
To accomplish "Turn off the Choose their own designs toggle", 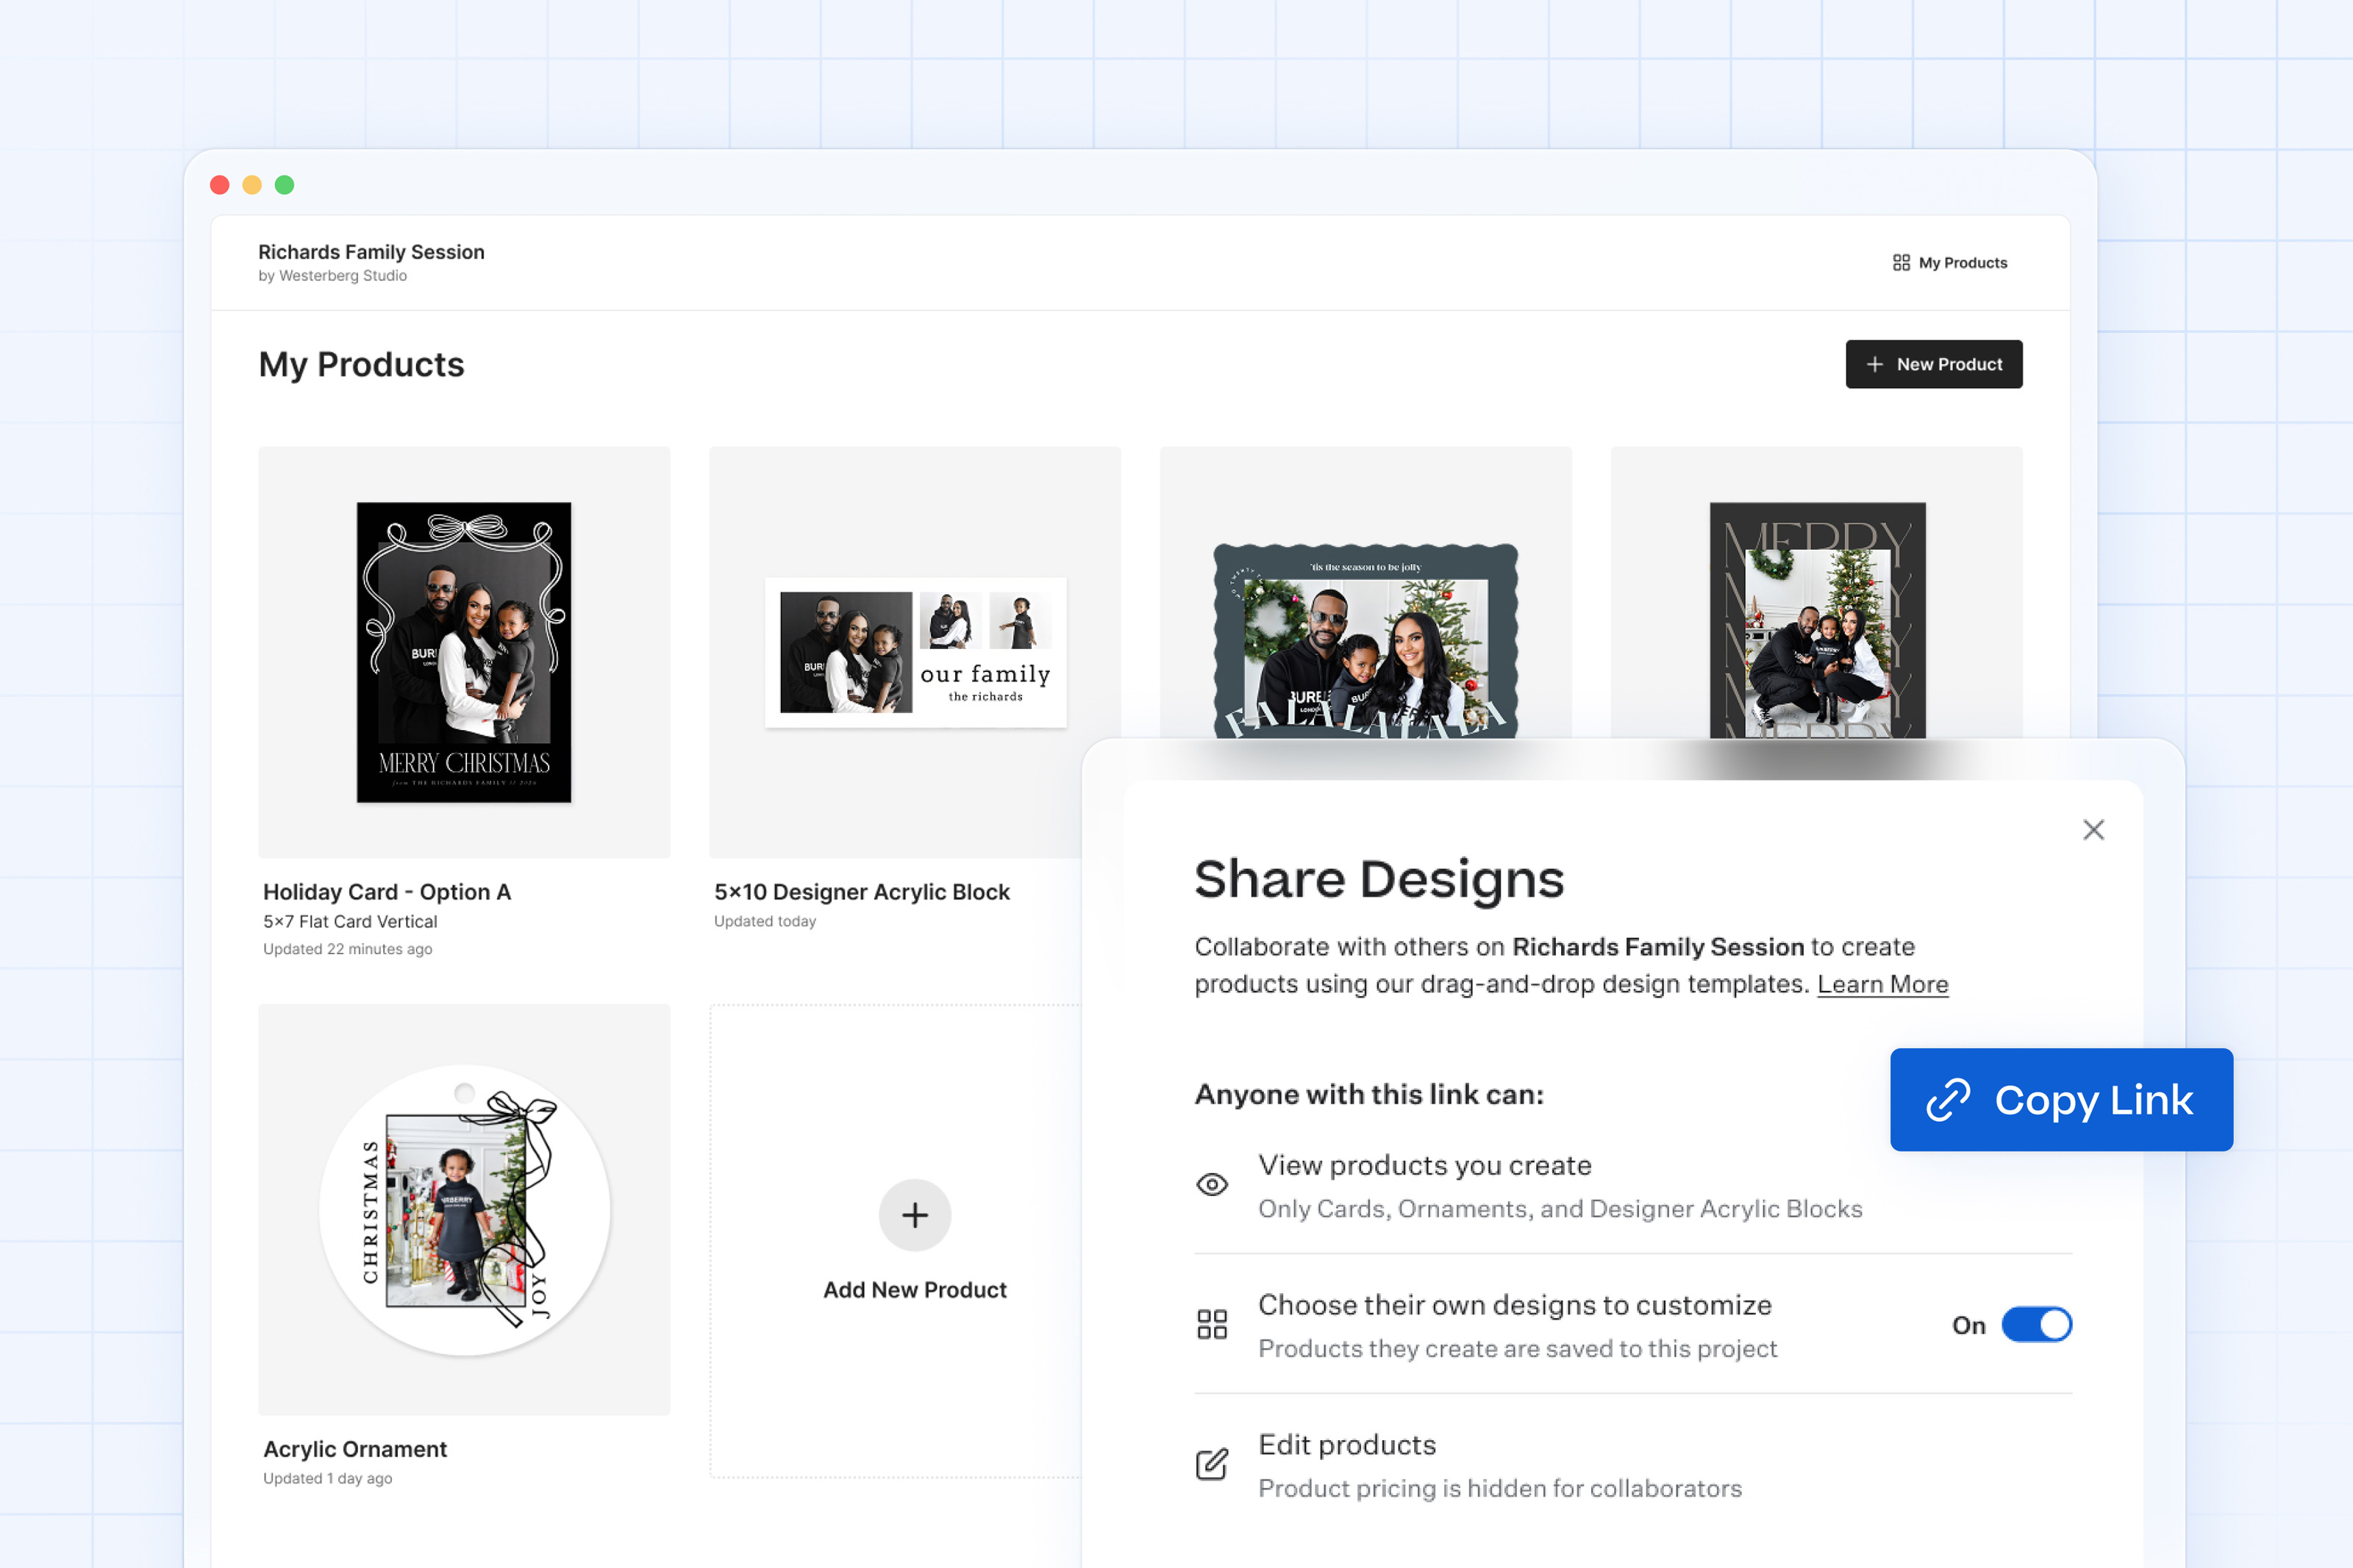I will (x=2036, y=1325).
